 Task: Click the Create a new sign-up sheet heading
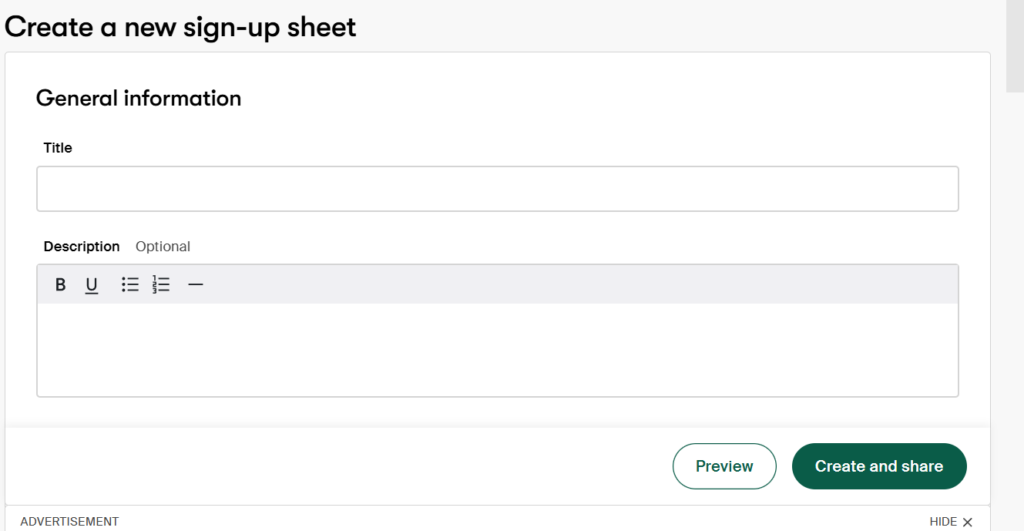[180, 27]
